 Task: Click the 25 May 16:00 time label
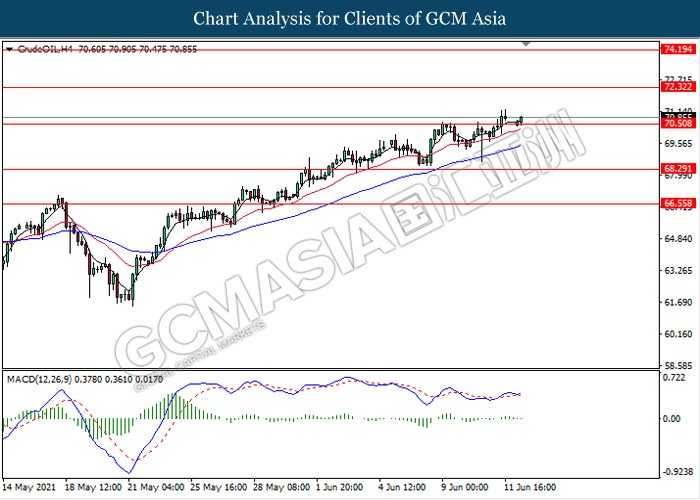(x=219, y=487)
